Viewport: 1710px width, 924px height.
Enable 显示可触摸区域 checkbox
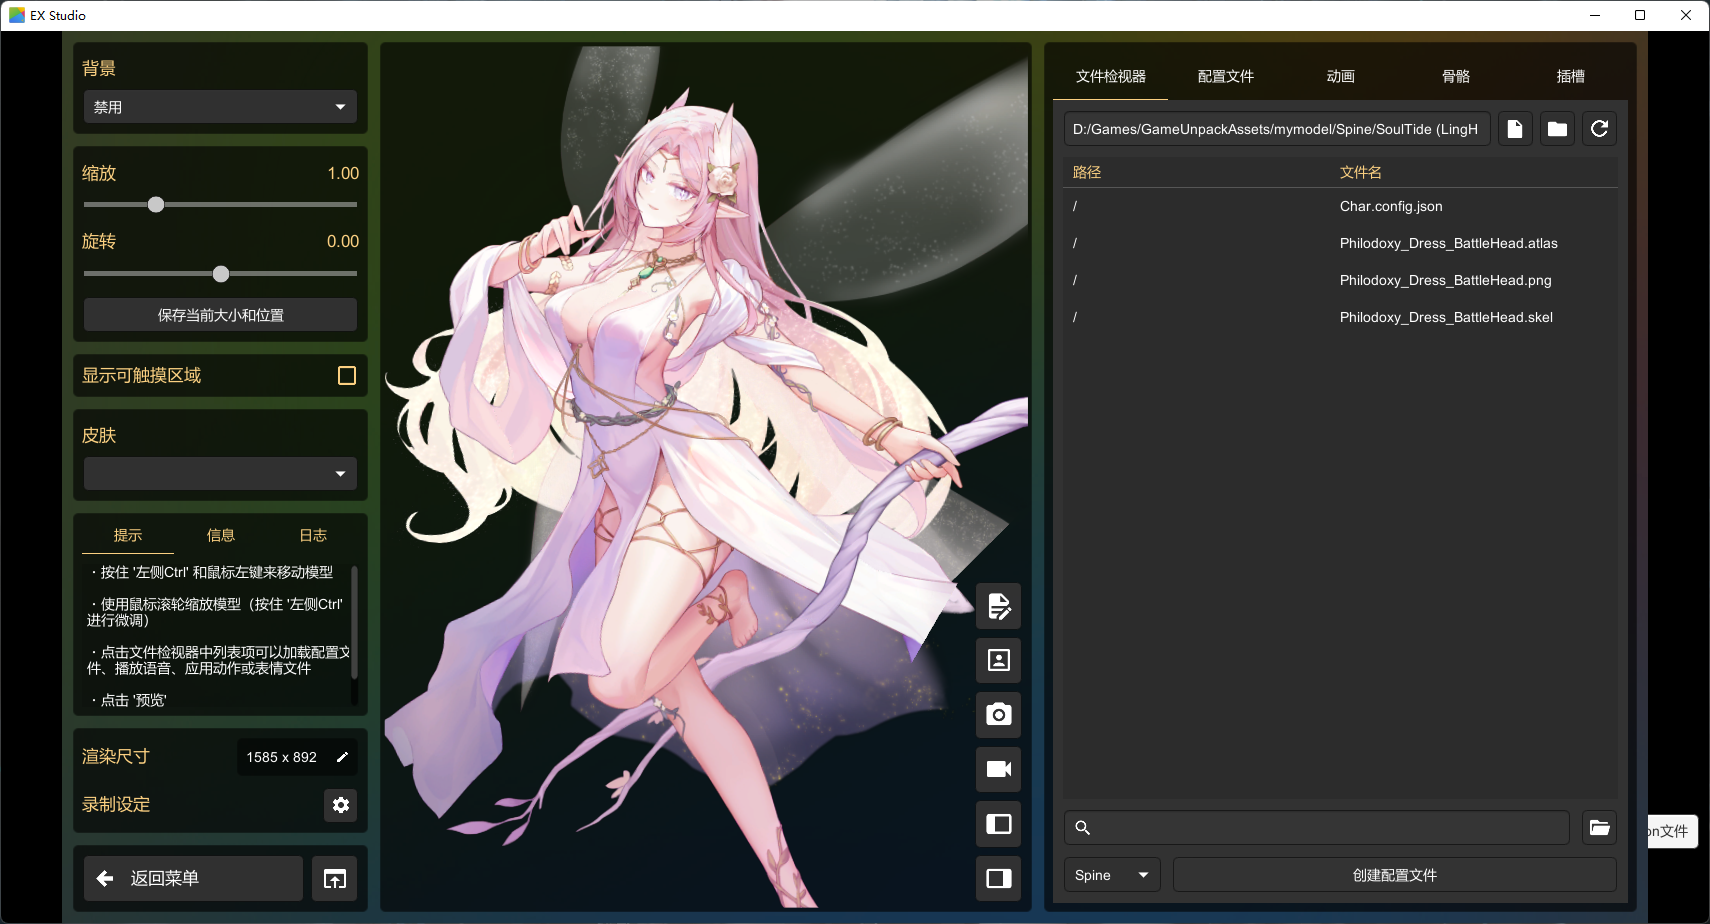pos(347,376)
